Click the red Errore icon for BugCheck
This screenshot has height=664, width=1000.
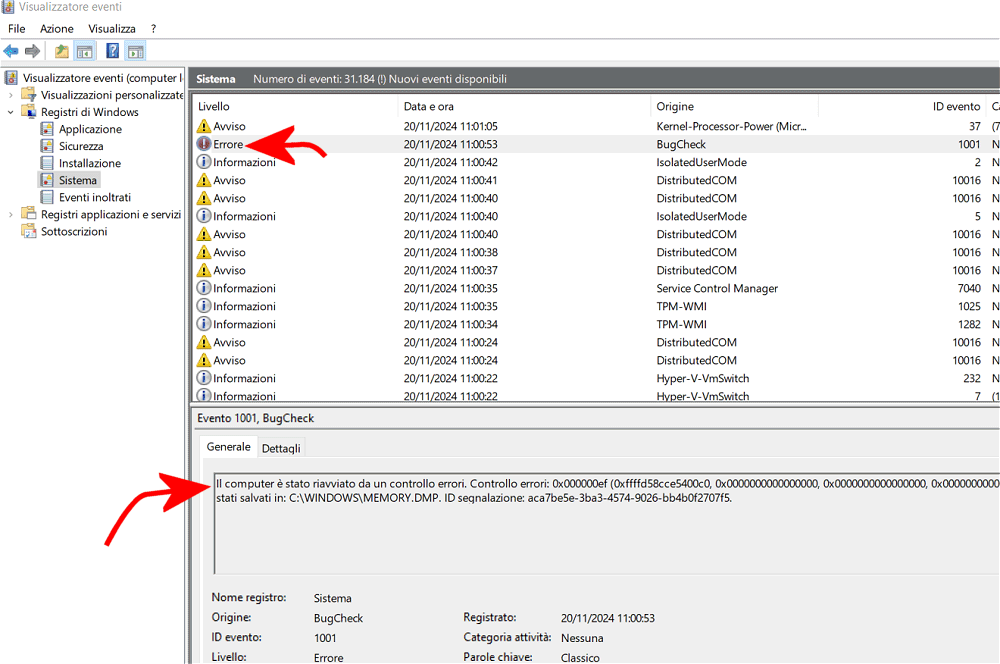(x=203, y=144)
